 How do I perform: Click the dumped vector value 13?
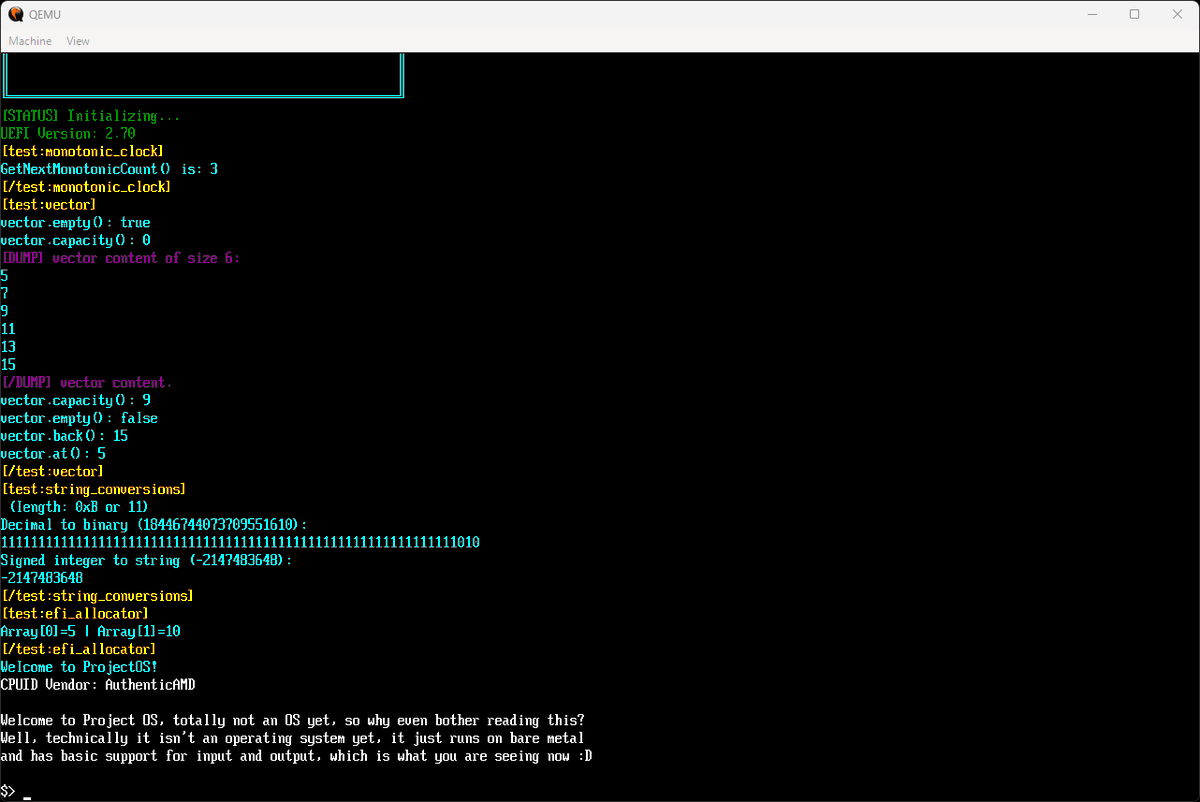click(x=8, y=347)
